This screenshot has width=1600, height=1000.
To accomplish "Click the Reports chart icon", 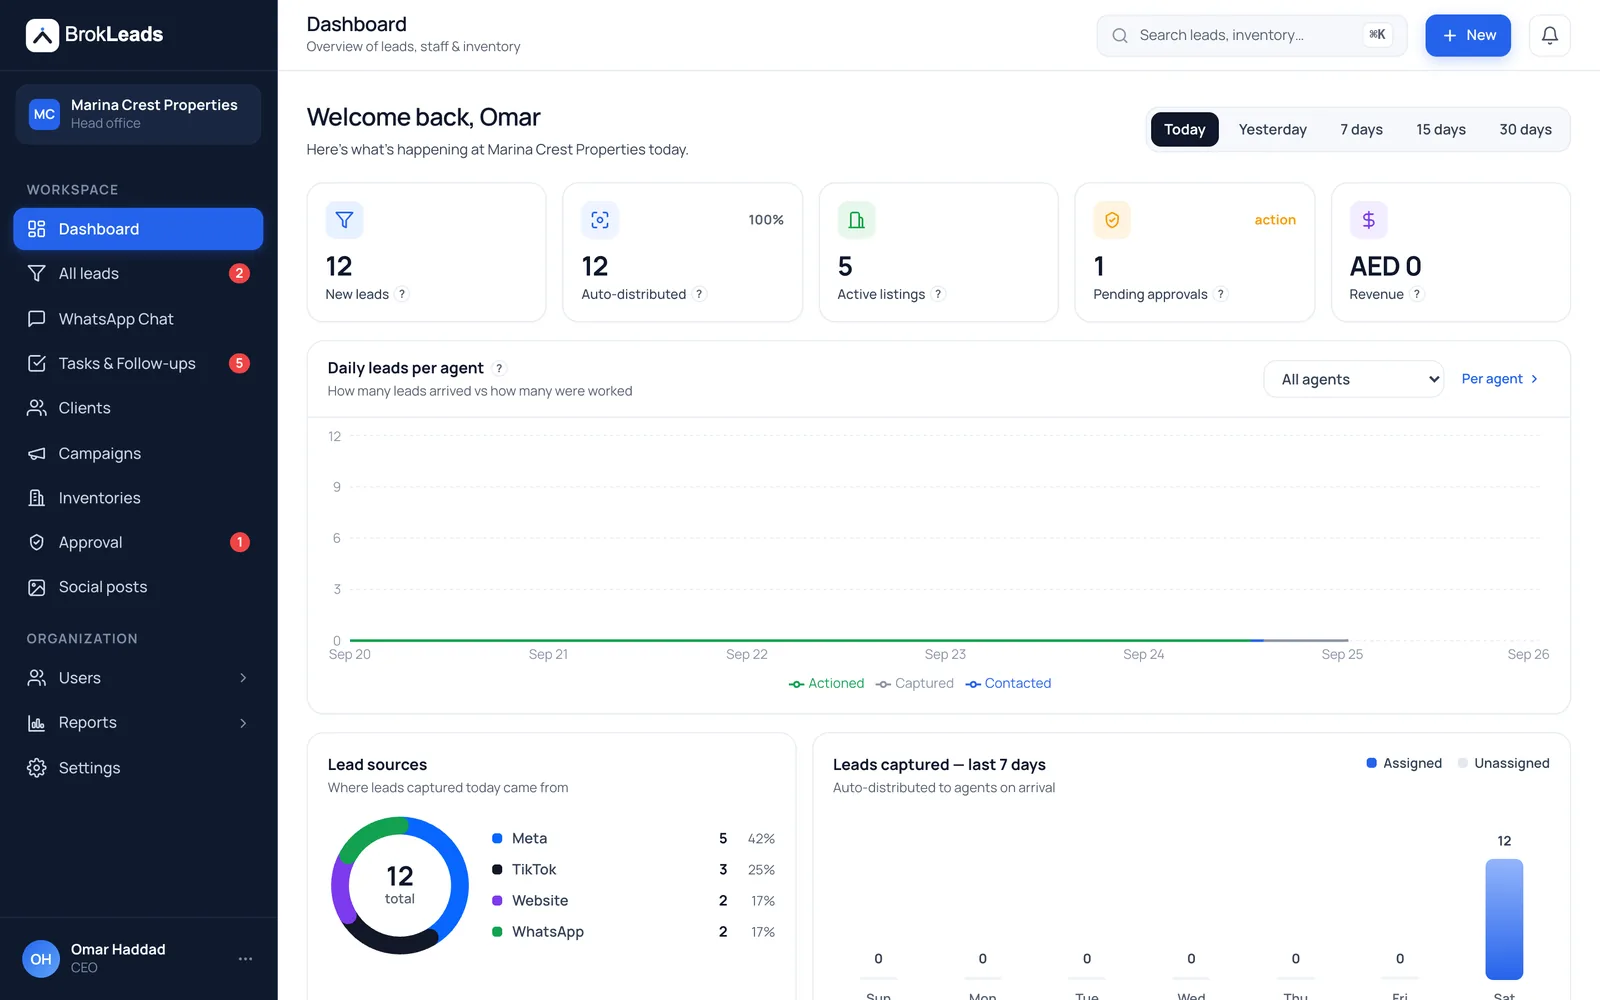I will 37,723.
